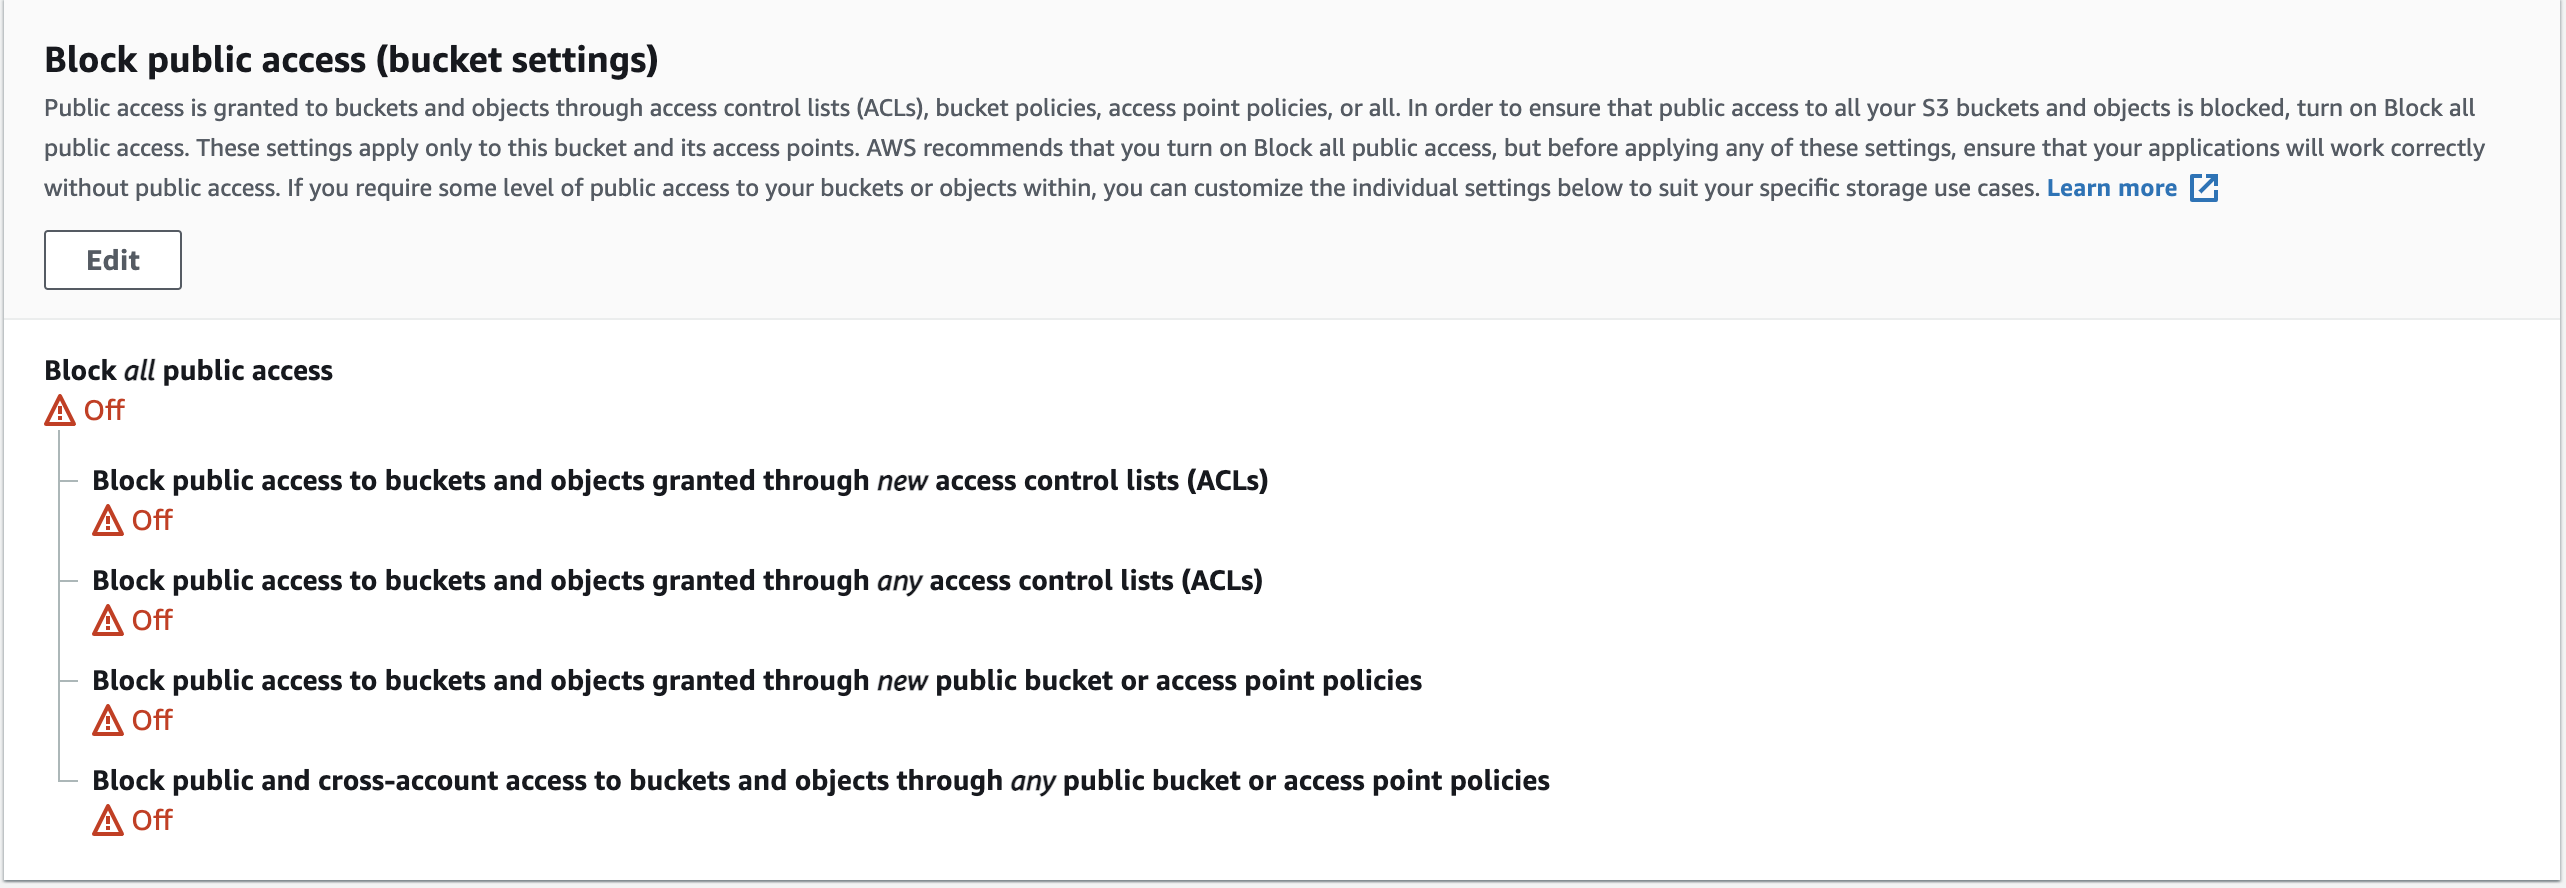Image resolution: width=2566 pixels, height=888 pixels.
Task: Click Off status for cross-account access setting
Action: click(x=152, y=821)
